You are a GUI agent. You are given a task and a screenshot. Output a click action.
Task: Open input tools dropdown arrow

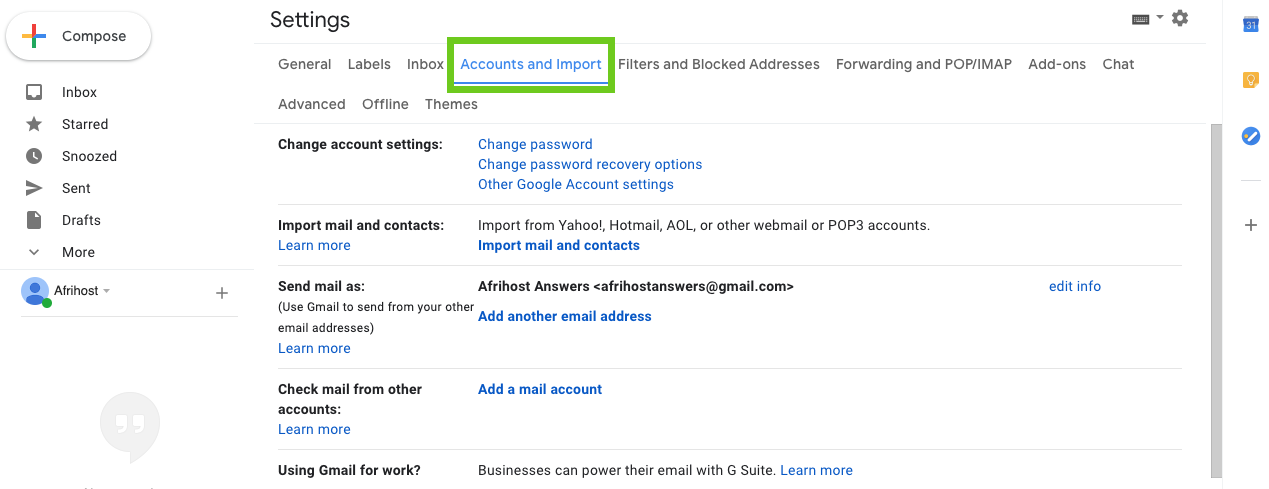[x=1160, y=17]
